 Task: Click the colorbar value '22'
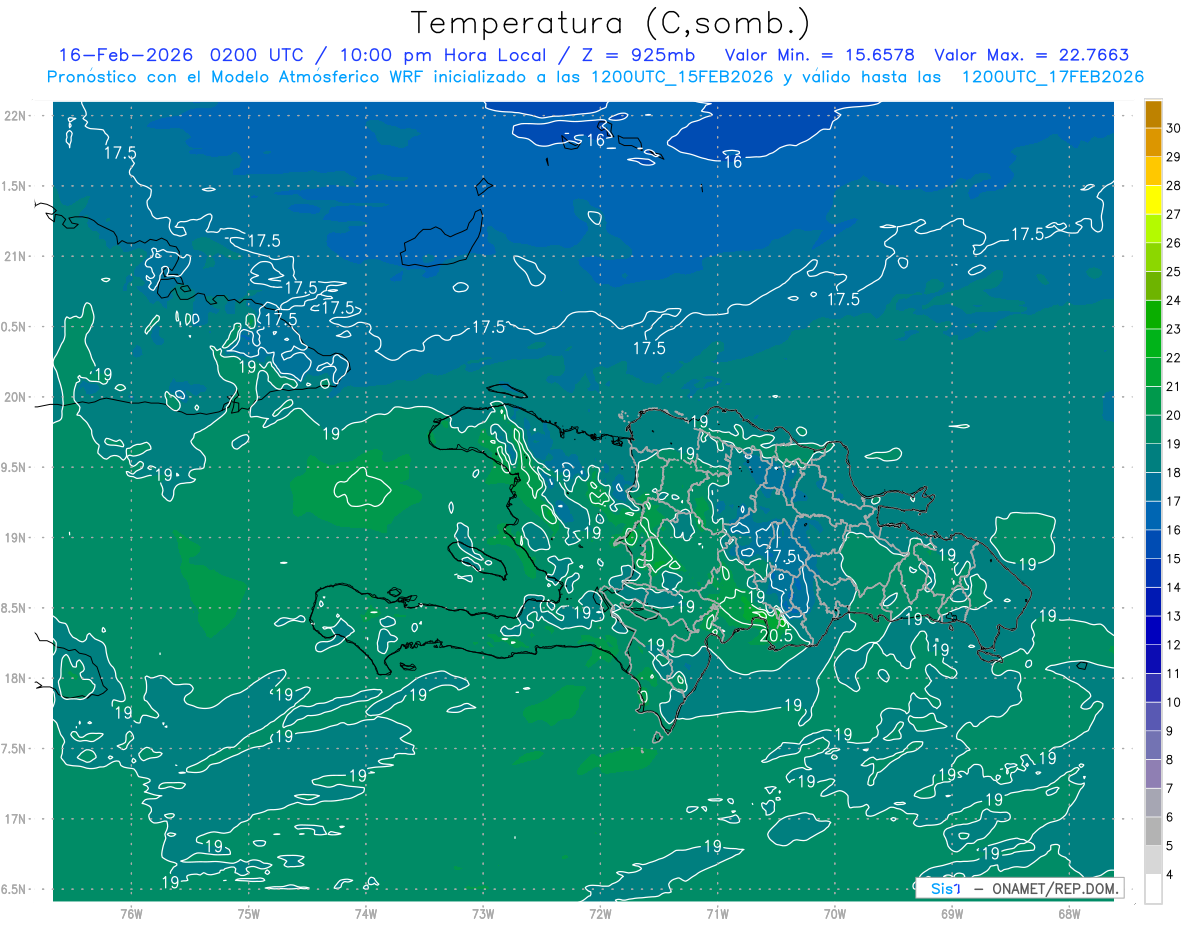point(1173,358)
